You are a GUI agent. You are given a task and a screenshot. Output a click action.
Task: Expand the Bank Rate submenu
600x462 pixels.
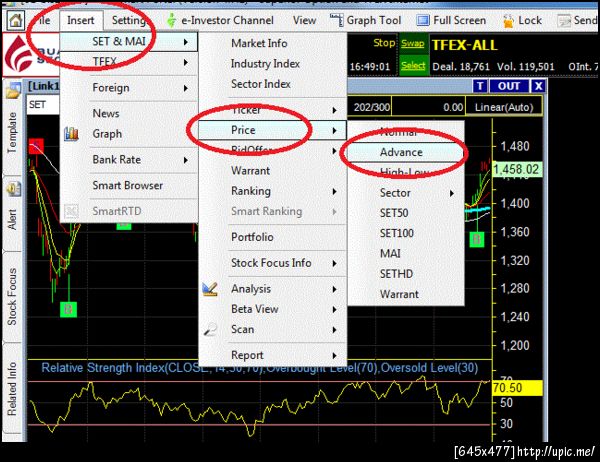click(129, 160)
